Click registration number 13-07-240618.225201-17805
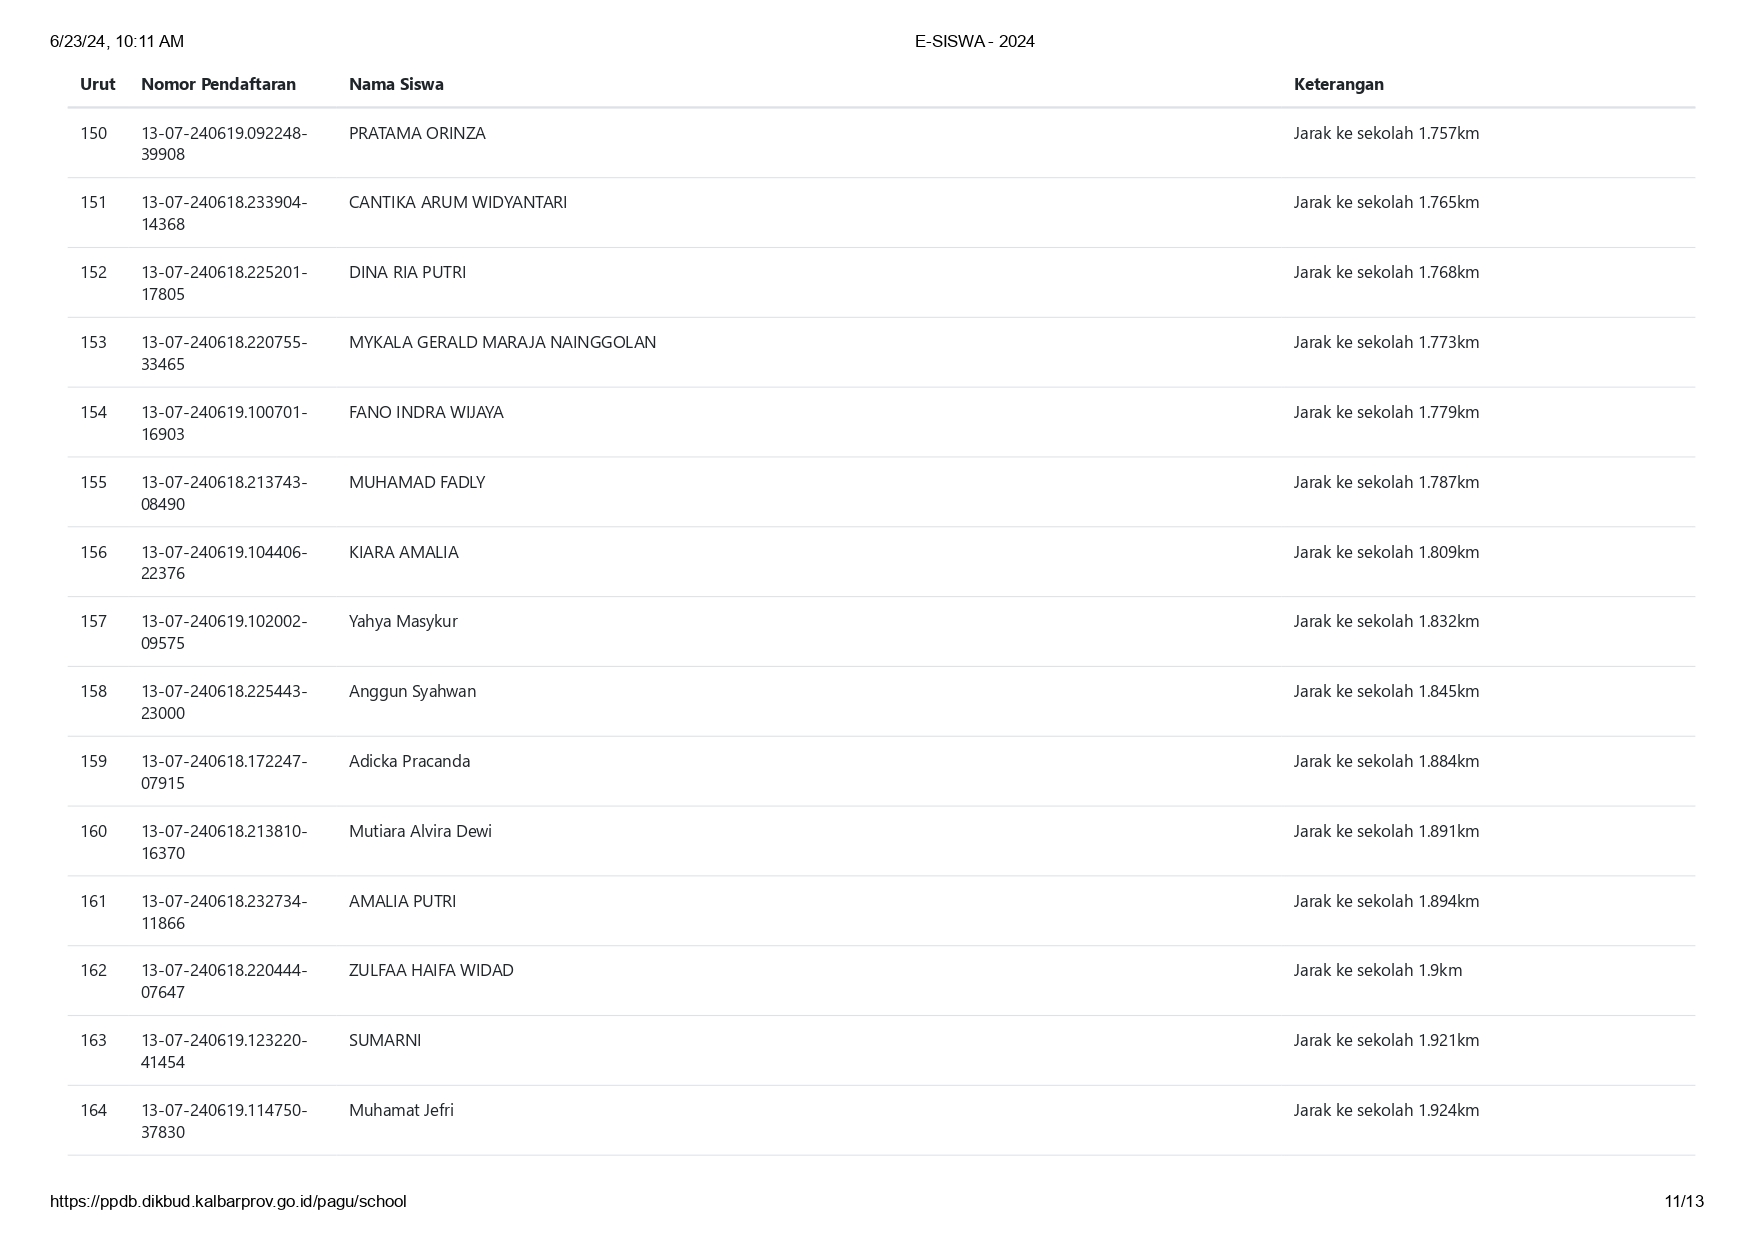1754x1240 pixels. tap(224, 283)
